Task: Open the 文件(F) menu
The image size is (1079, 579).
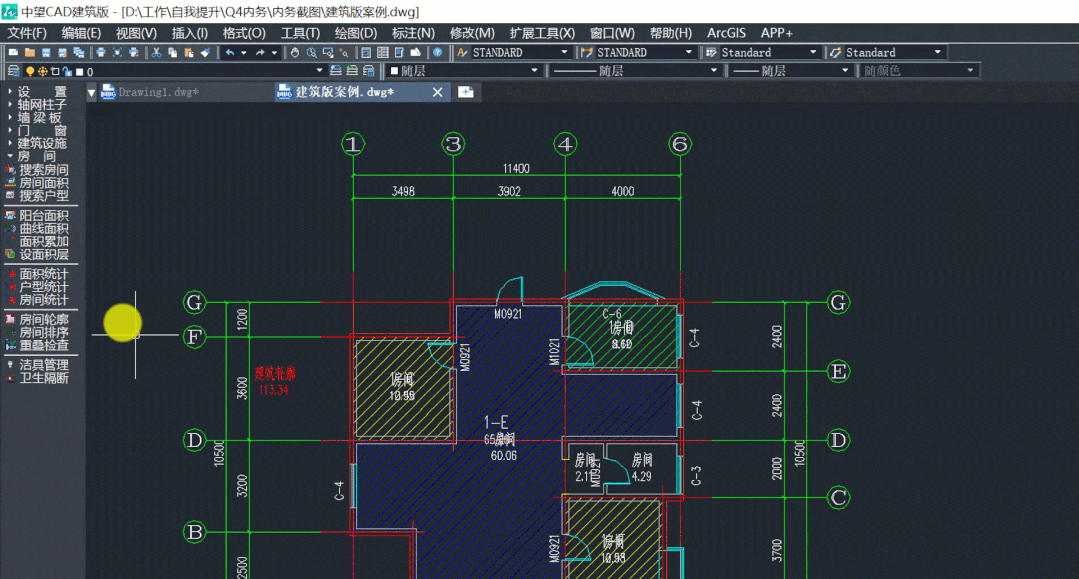Action: [28, 33]
